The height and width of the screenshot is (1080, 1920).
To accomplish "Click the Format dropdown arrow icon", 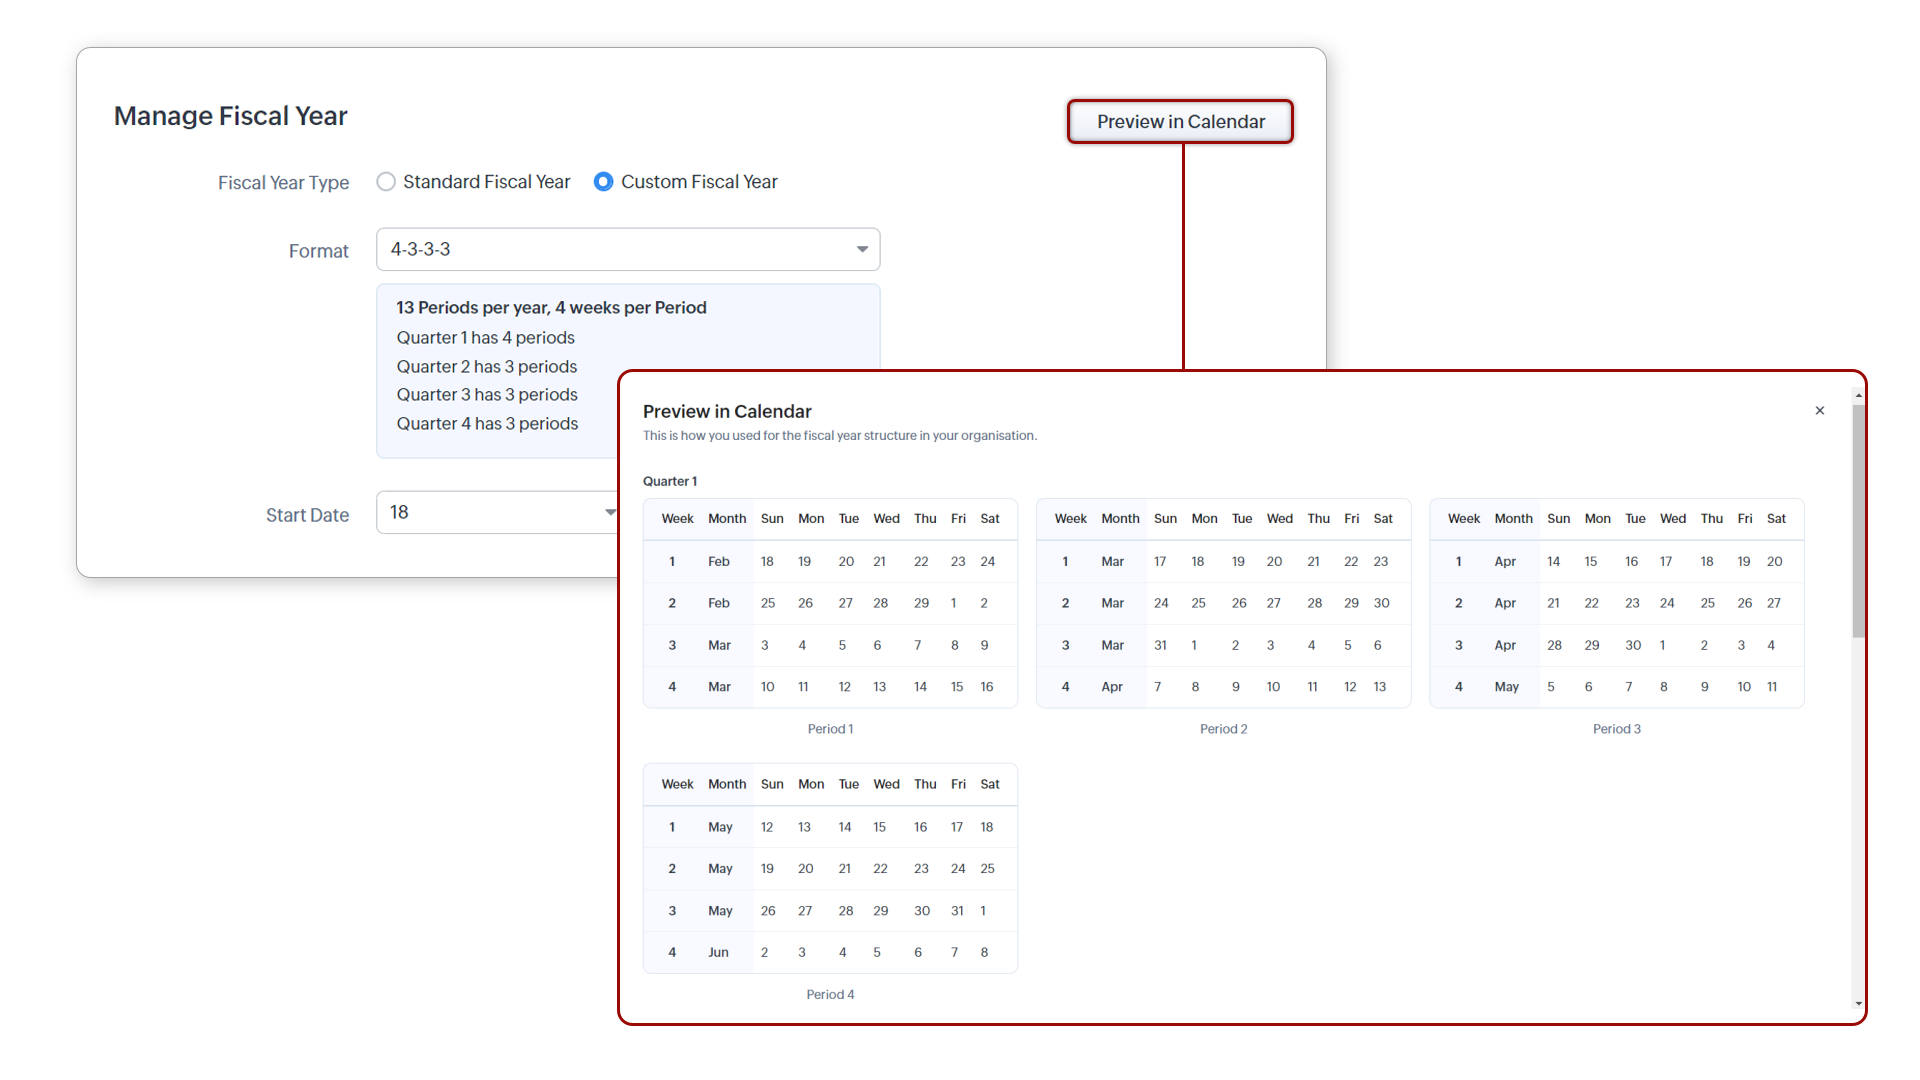I will (862, 249).
